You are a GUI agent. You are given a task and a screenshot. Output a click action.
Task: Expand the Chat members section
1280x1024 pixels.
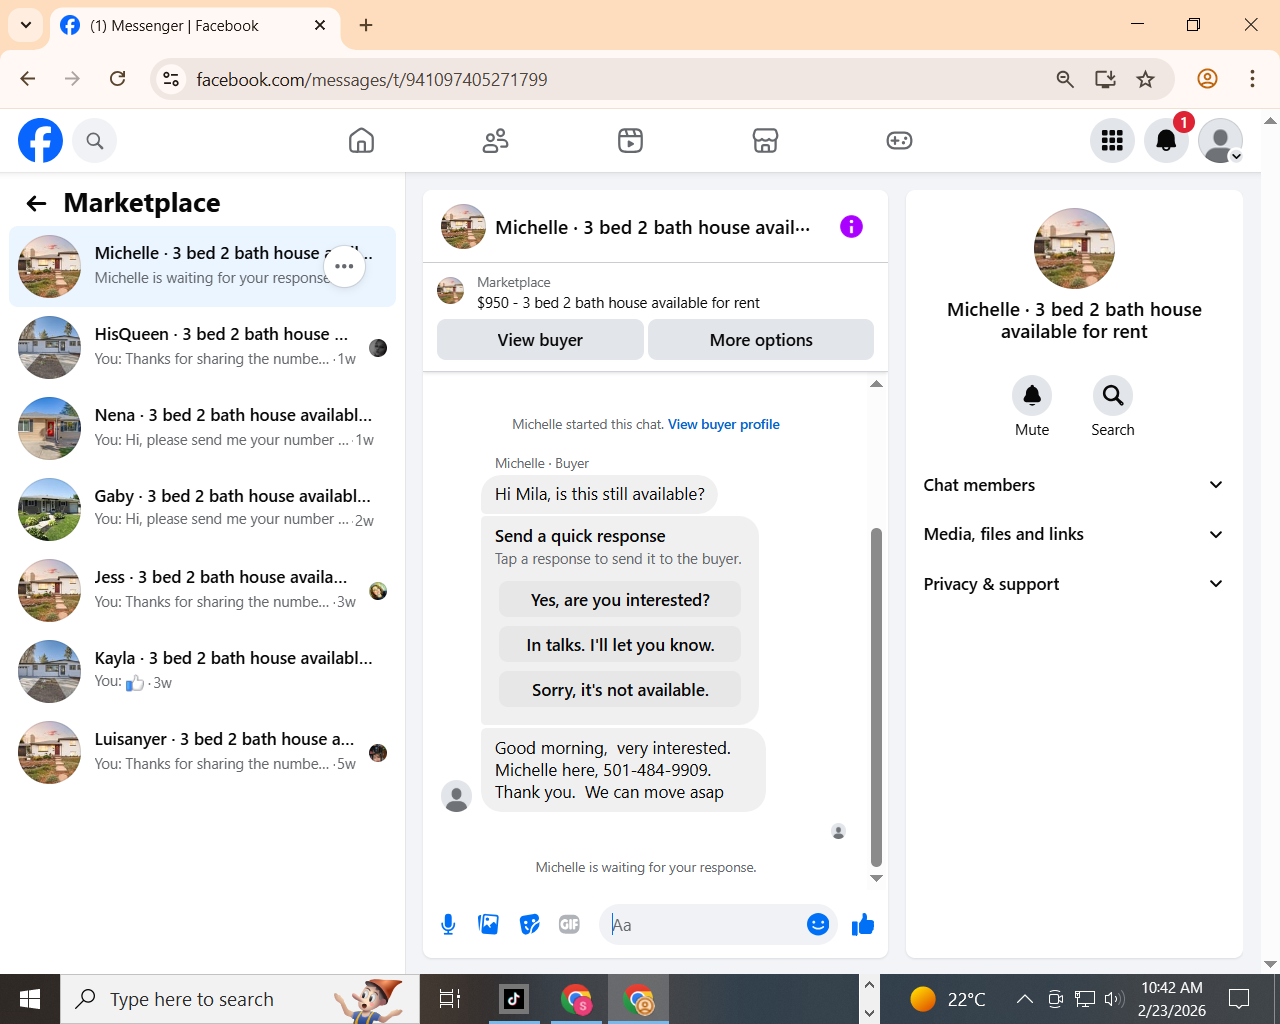coord(1074,485)
